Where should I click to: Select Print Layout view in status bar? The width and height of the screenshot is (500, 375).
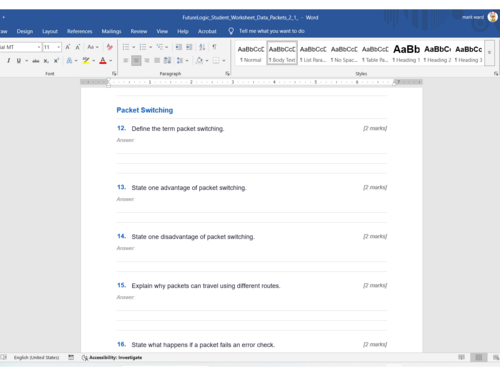tap(479, 357)
